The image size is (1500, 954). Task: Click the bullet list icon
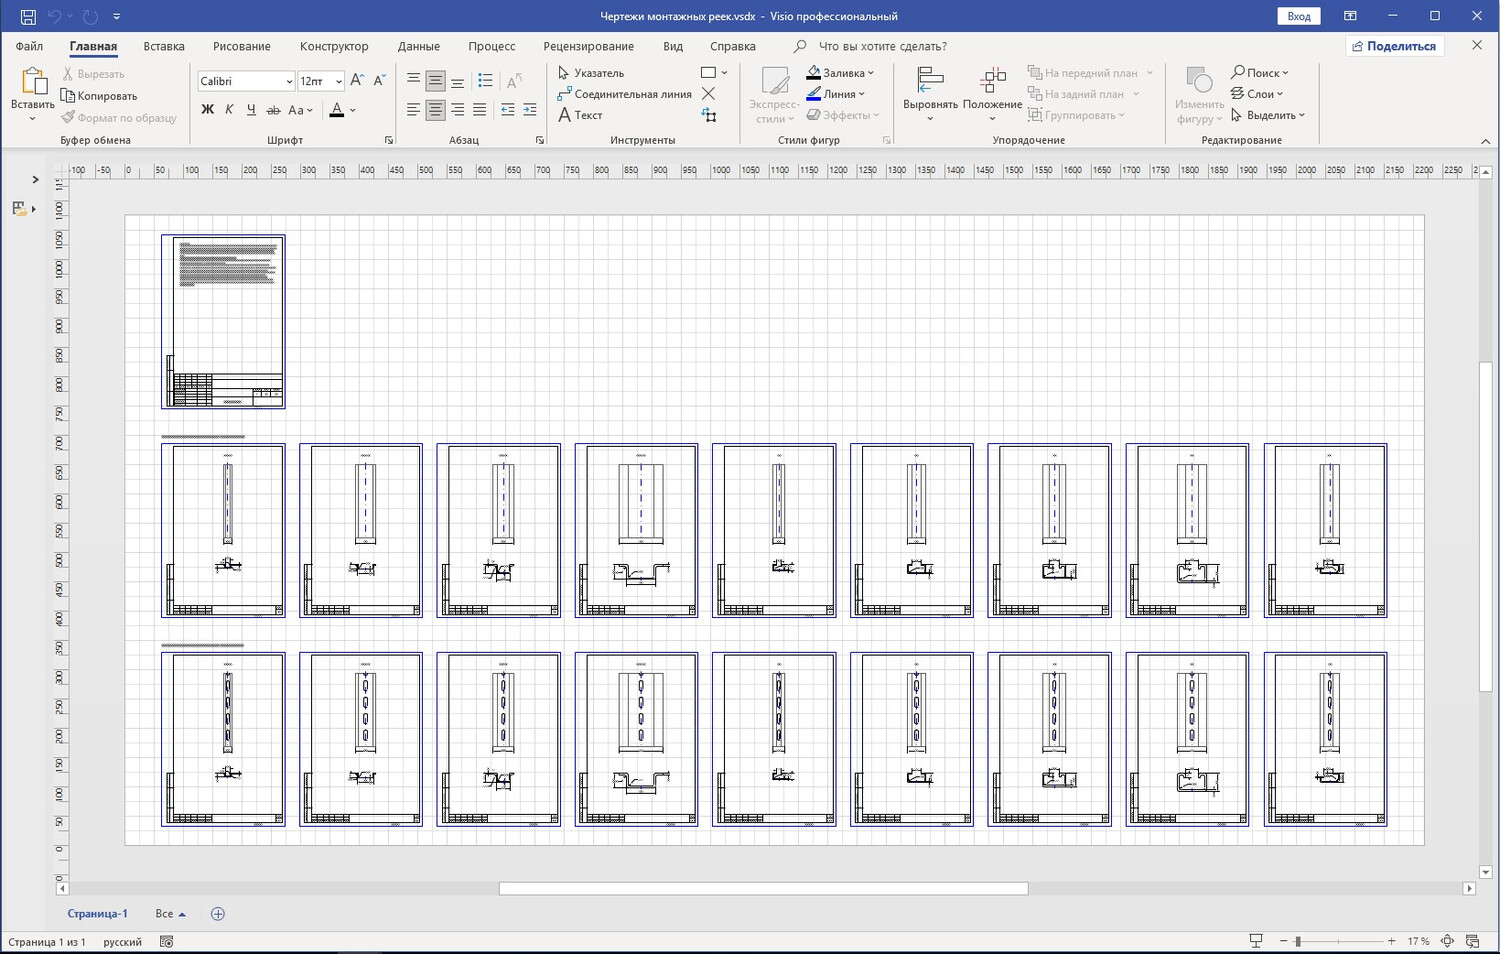pos(485,81)
